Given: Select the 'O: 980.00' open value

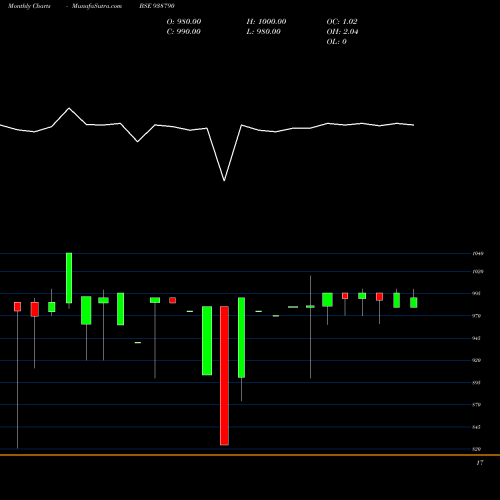Looking at the screenshot, I should coord(184,22).
